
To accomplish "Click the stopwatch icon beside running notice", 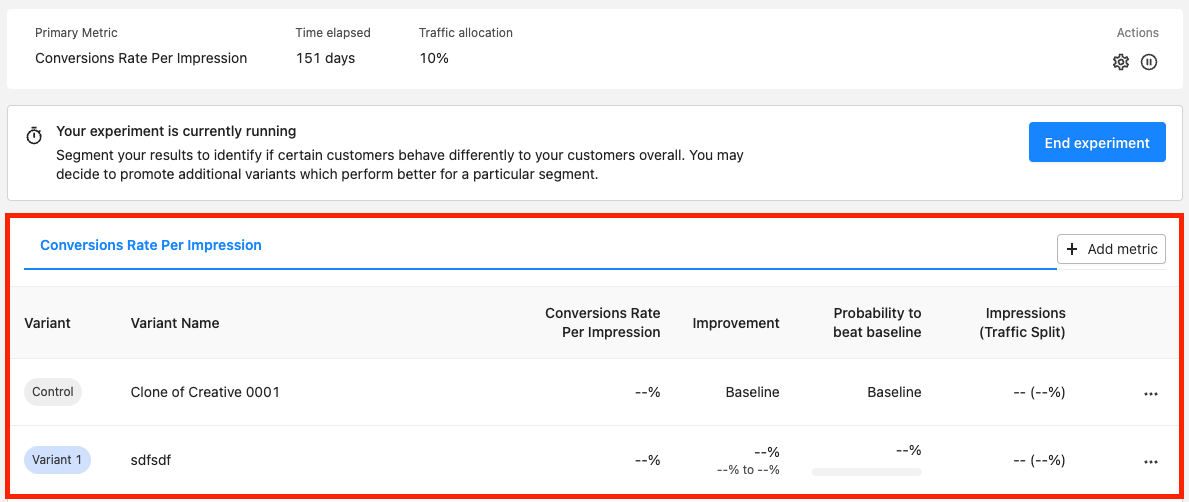I will (34, 136).
